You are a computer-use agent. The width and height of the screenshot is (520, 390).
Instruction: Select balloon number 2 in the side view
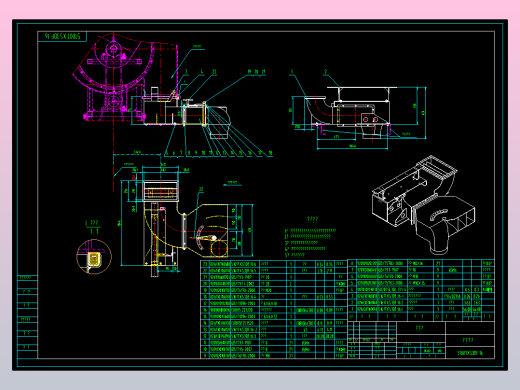[x=326, y=71]
